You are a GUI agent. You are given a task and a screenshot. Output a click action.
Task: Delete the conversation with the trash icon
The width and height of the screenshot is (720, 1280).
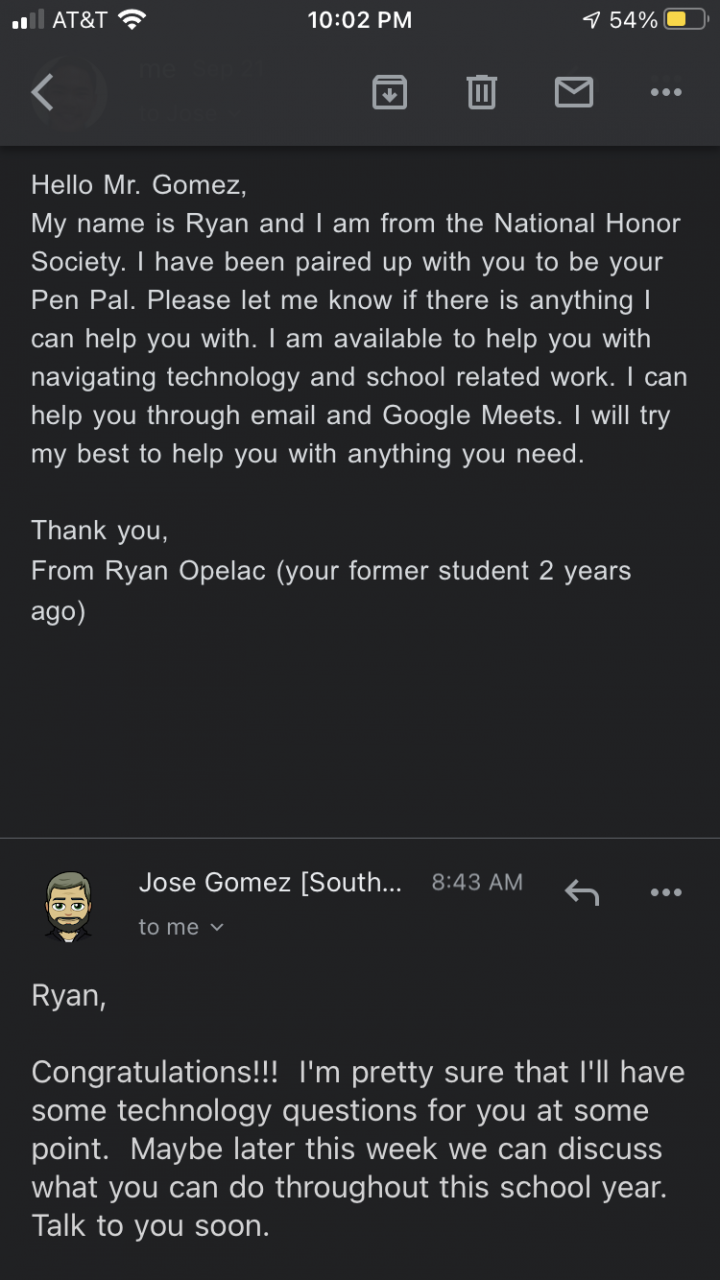tap(481, 93)
